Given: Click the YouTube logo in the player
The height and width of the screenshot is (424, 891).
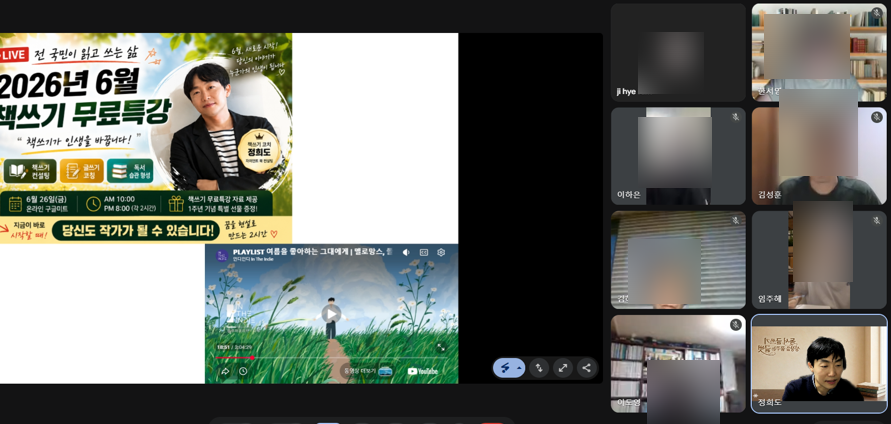Looking at the screenshot, I should pyautogui.click(x=422, y=371).
